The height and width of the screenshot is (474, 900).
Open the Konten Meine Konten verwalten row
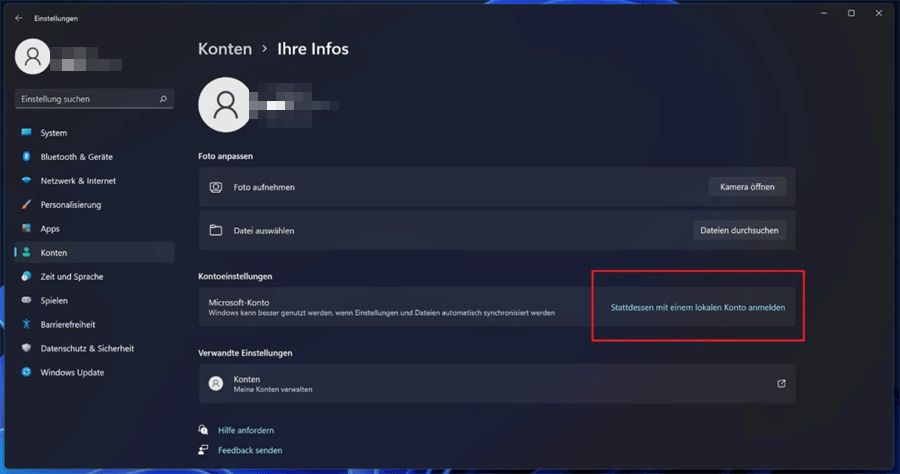click(x=497, y=383)
